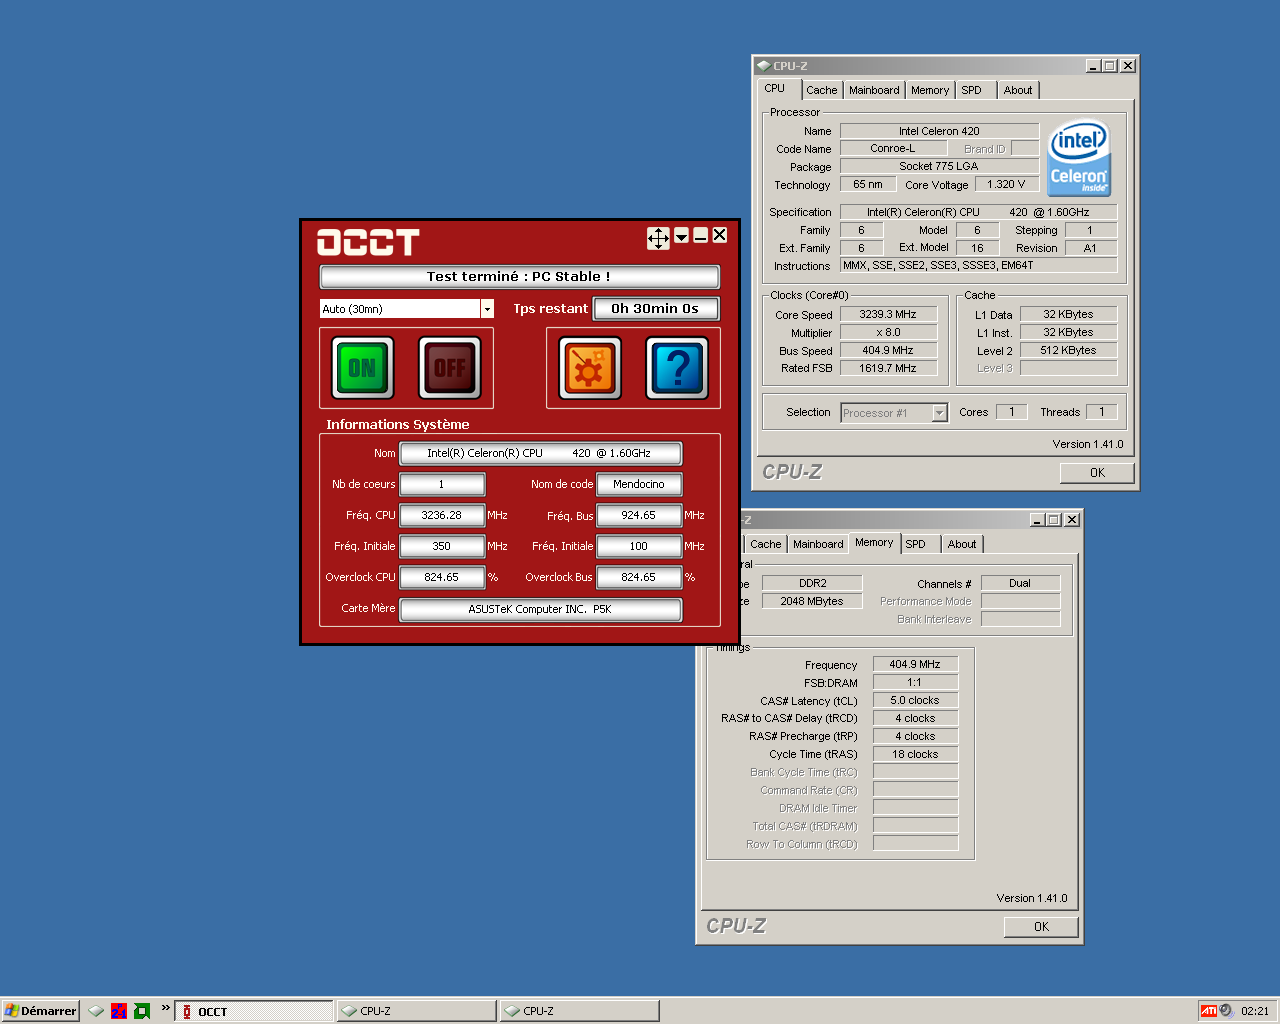1280x1024 pixels.
Task: Switch to Memory tab in top CPU-Z window
Action: [930, 90]
